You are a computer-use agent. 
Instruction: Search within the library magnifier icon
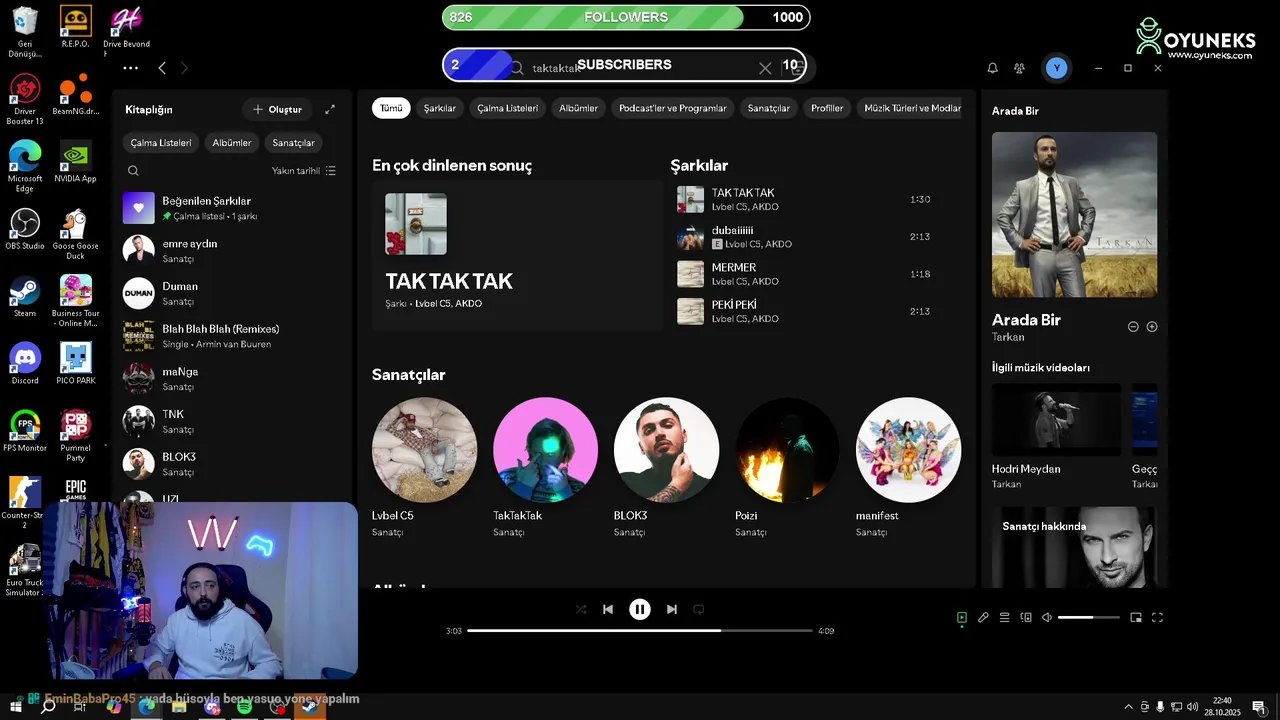133,171
